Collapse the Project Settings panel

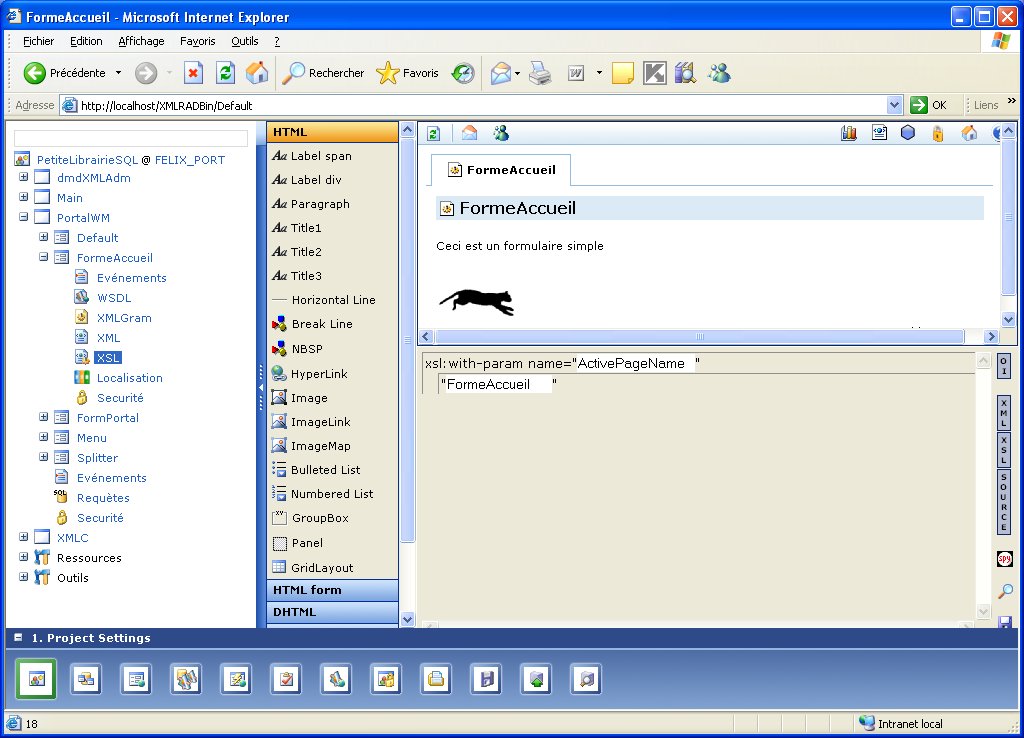pos(18,638)
